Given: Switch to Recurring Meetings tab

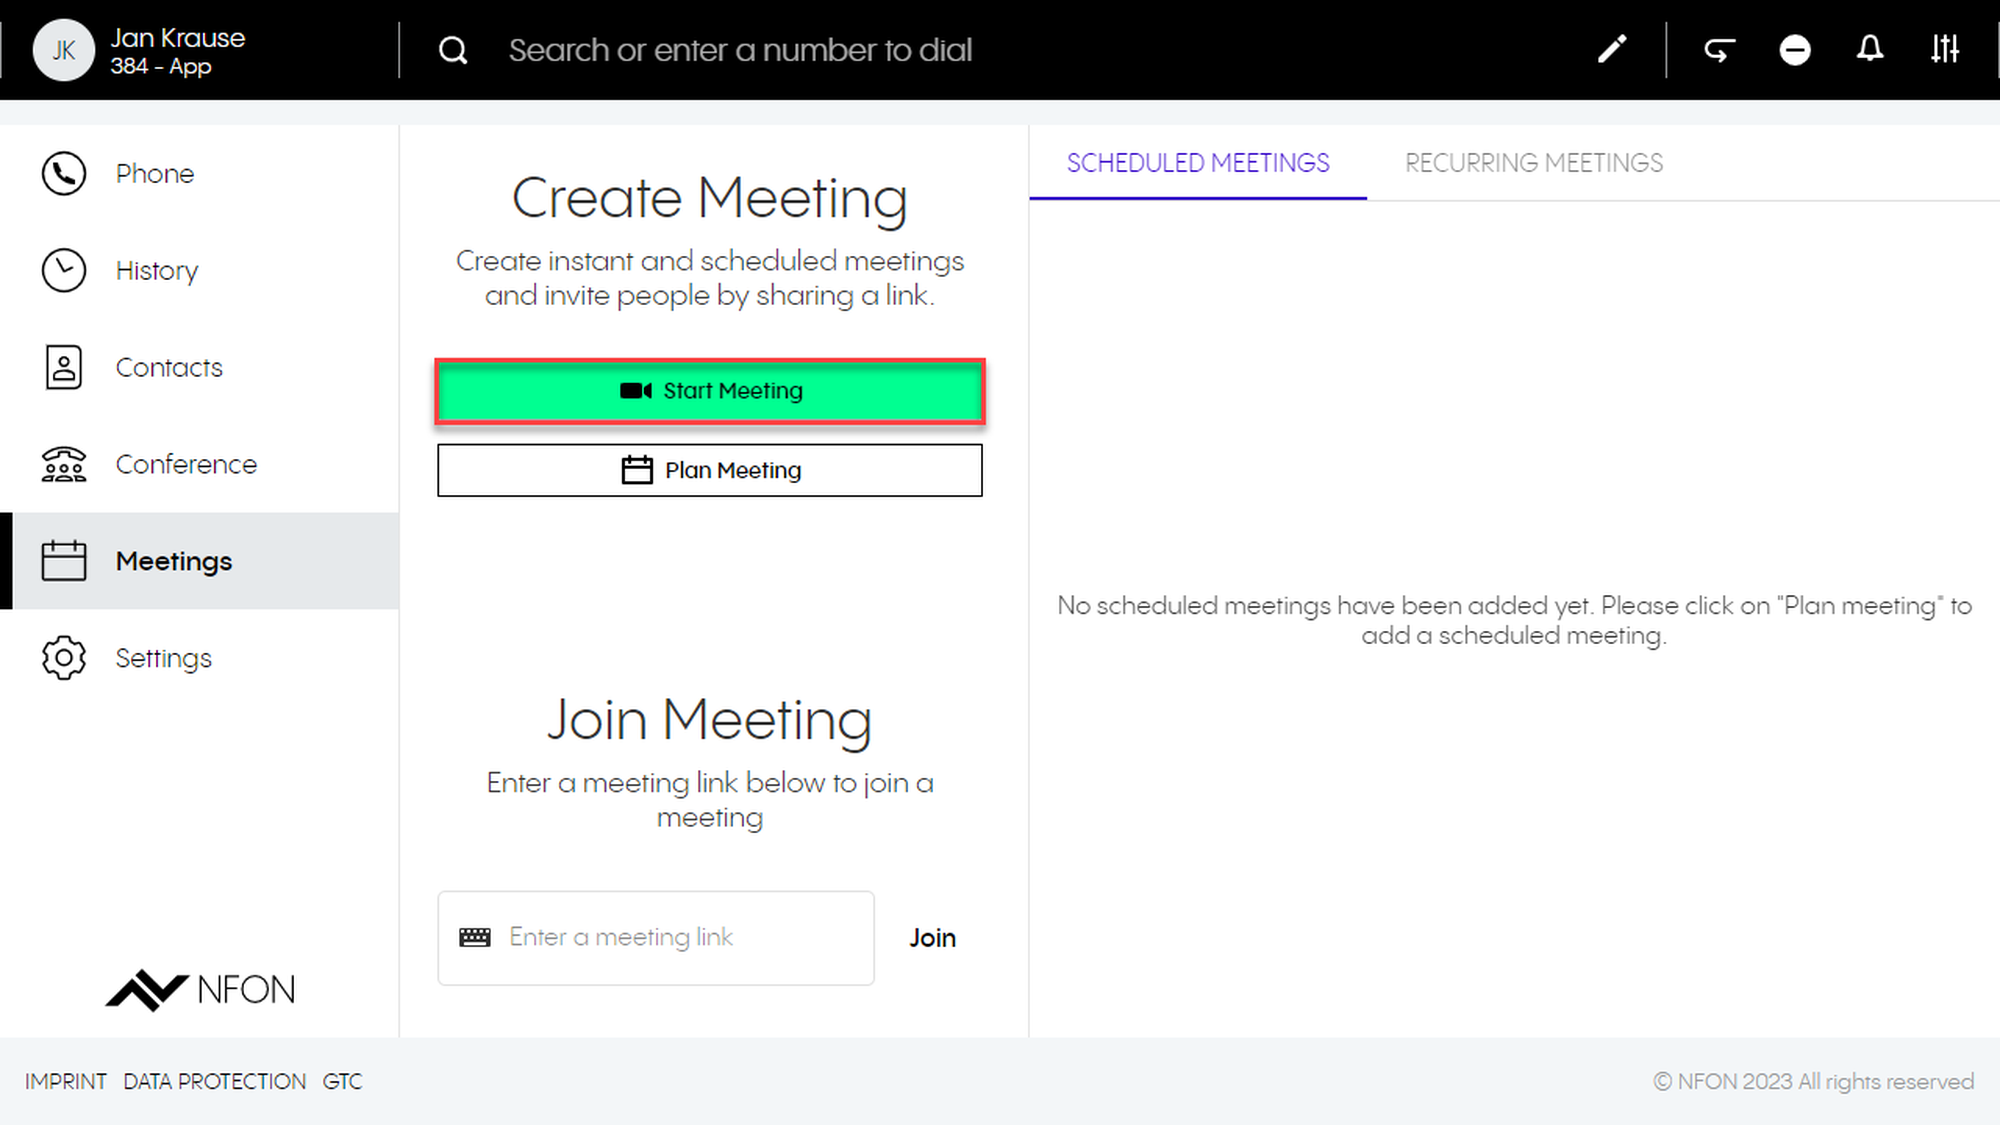Looking at the screenshot, I should click(1533, 163).
